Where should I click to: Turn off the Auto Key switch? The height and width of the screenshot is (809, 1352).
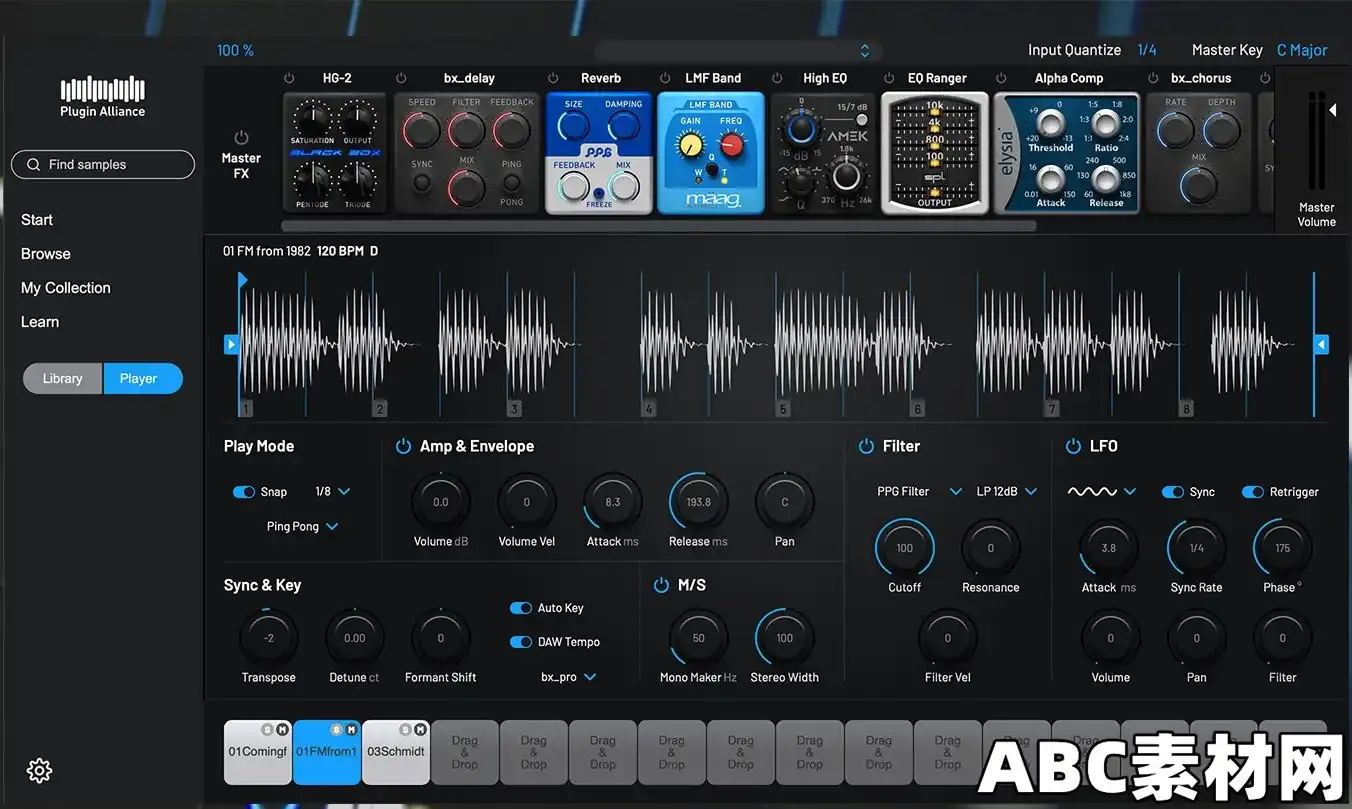tap(521, 608)
